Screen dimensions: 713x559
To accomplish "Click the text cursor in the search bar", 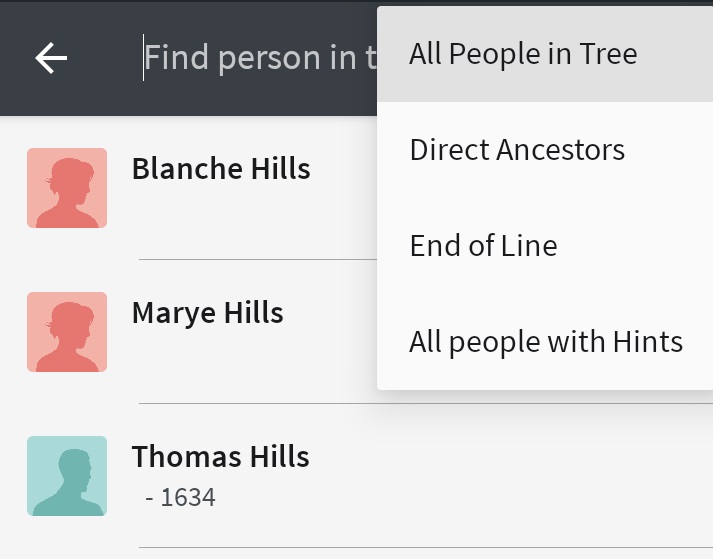I will pyautogui.click(x=144, y=59).
